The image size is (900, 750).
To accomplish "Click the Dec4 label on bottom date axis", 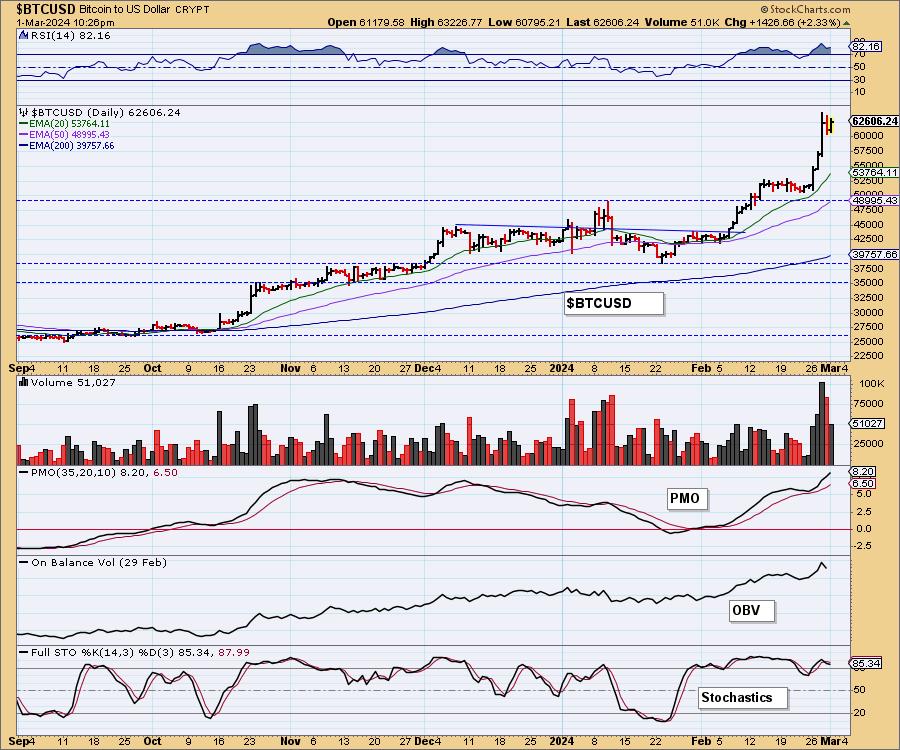I will pyautogui.click(x=428, y=741).
